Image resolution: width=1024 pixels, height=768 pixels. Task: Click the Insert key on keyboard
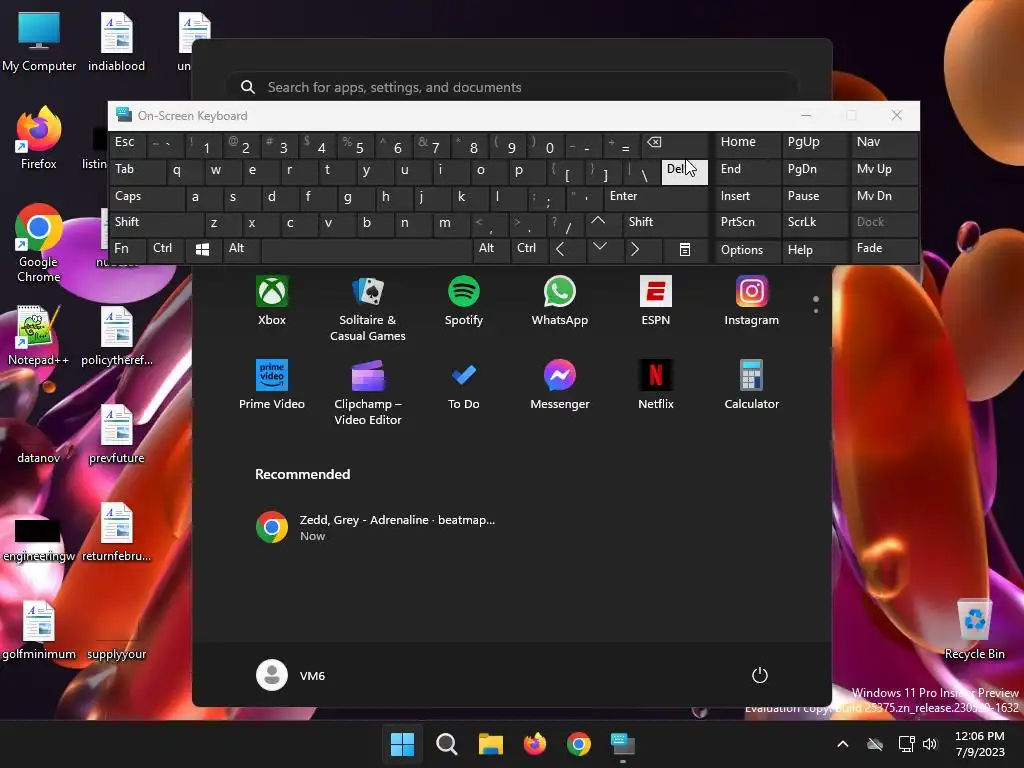tap(746, 197)
